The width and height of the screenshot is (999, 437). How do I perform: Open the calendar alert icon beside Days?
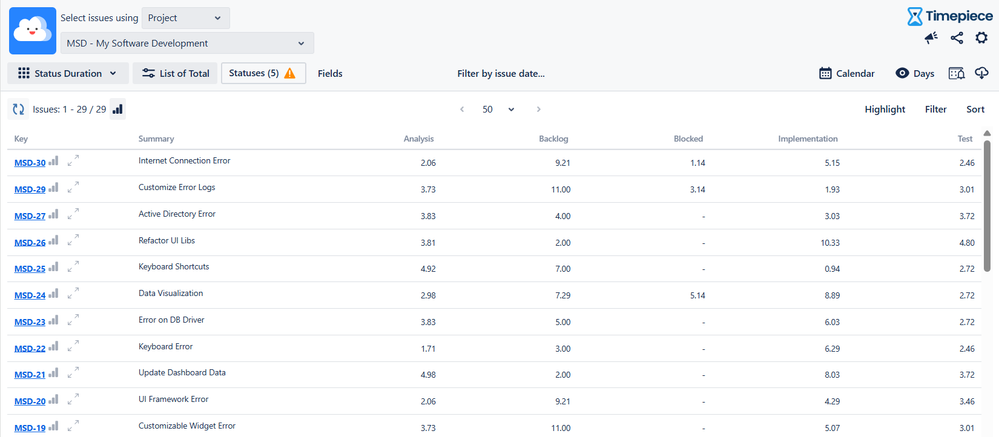(x=957, y=73)
